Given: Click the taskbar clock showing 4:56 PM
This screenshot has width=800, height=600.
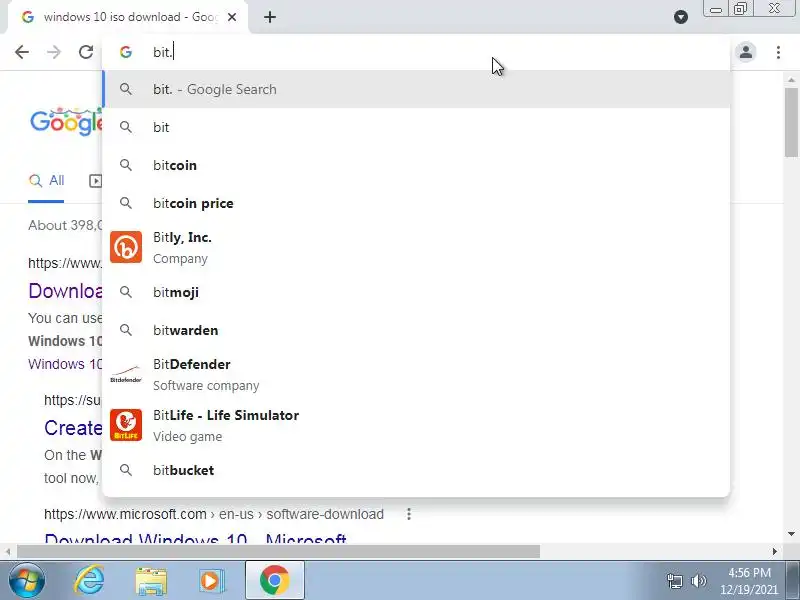Looking at the screenshot, I should click(x=749, y=581).
